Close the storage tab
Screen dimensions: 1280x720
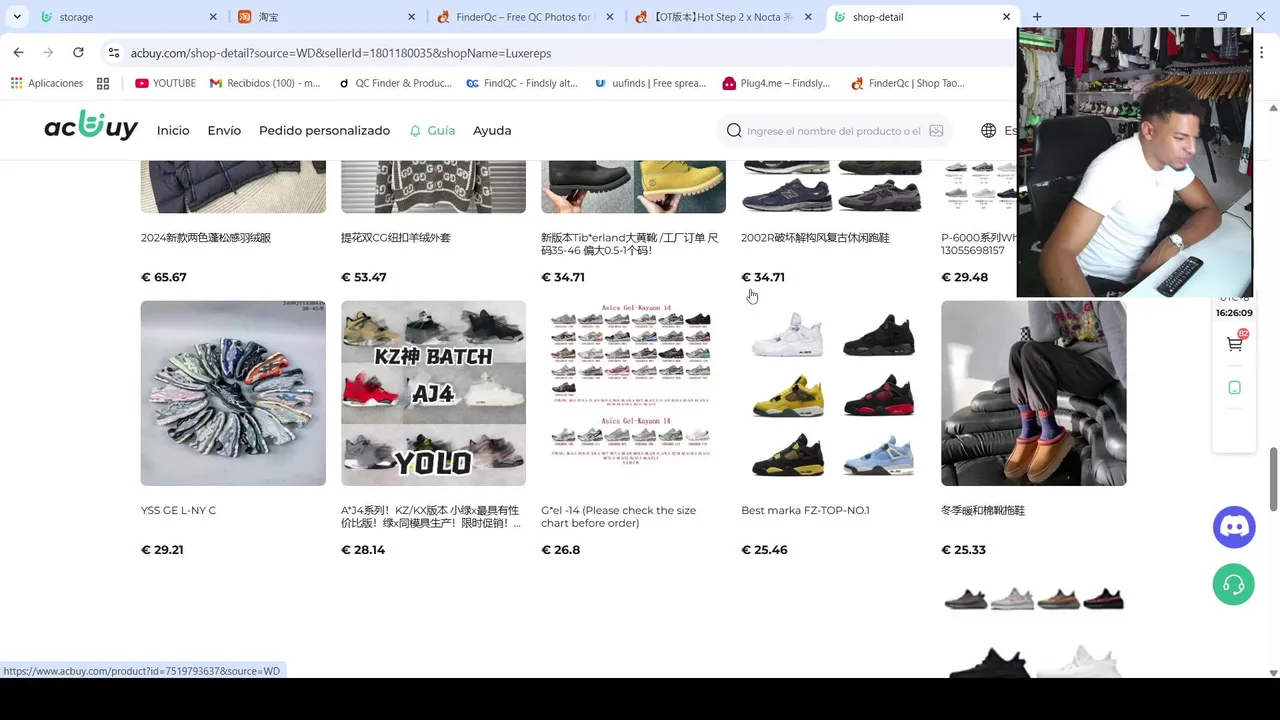coord(213,17)
